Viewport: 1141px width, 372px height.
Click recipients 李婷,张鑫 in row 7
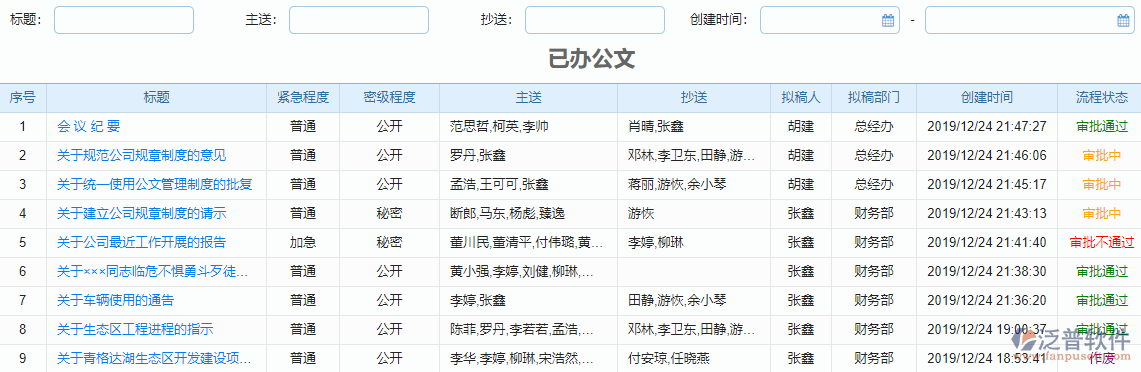click(478, 301)
